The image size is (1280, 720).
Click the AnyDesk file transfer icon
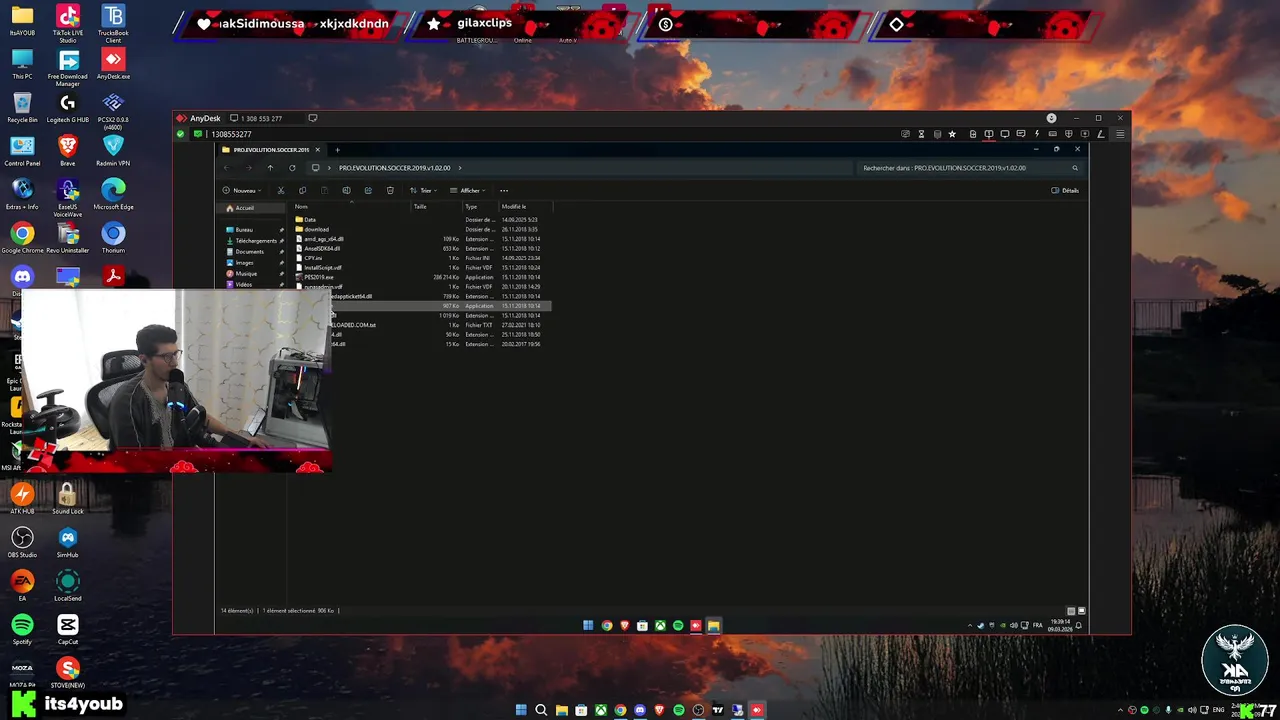tap(973, 134)
